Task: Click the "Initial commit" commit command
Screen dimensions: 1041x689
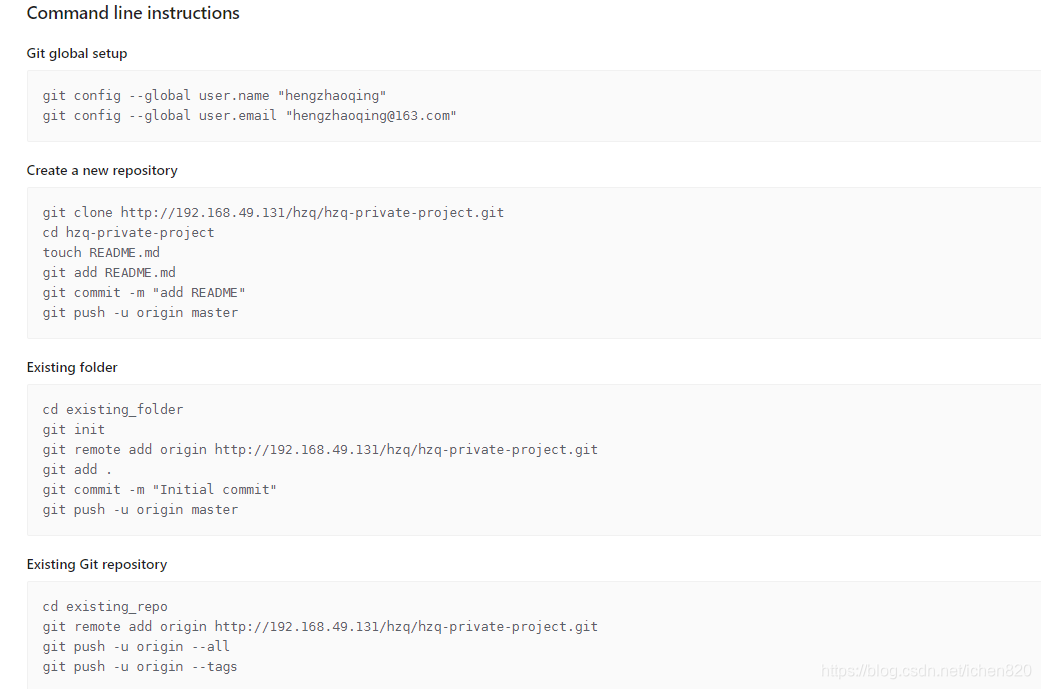Action: [160, 490]
